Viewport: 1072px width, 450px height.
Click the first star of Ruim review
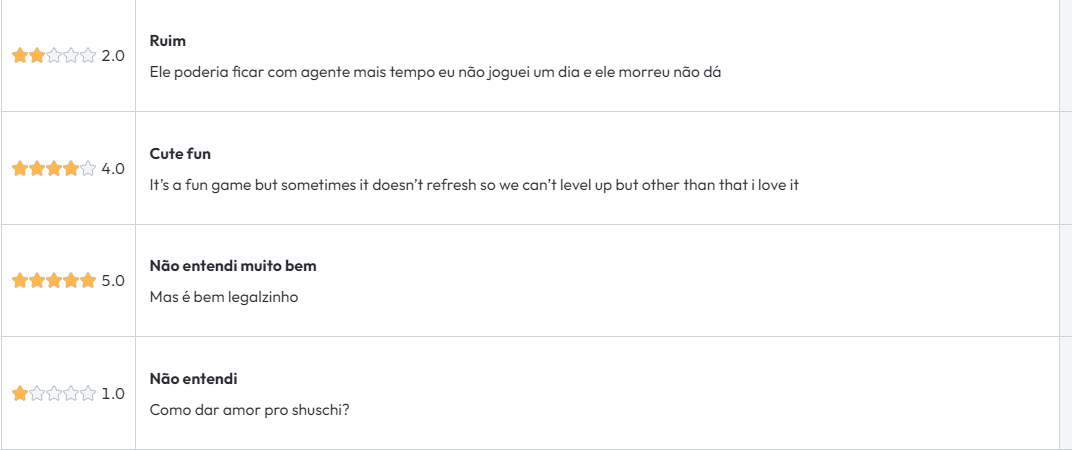pos(20,56)
